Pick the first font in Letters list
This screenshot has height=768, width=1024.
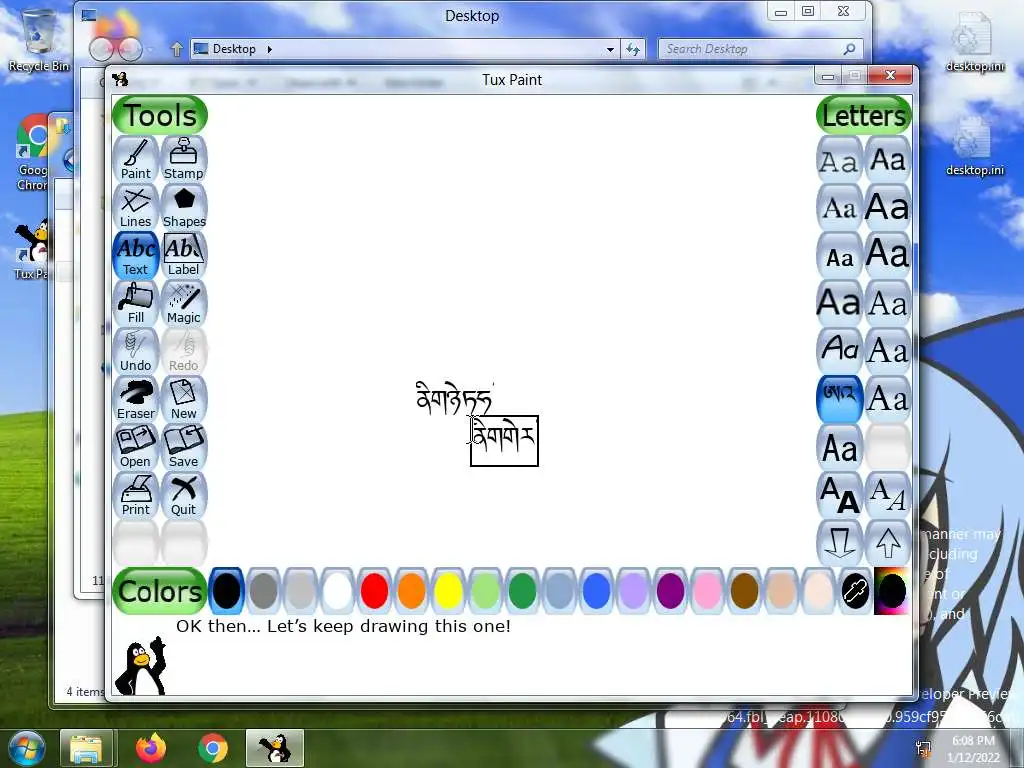point(839,159)
